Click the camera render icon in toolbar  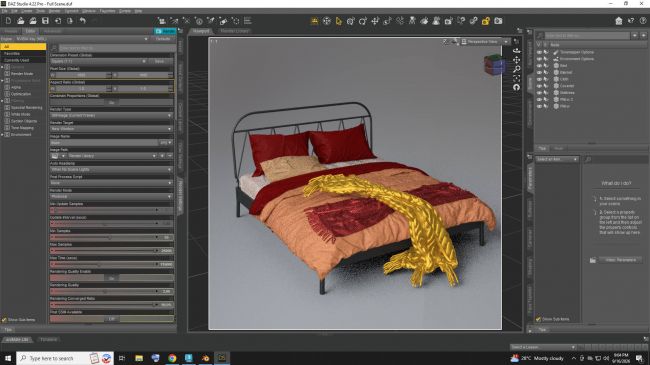pos(498,21)
